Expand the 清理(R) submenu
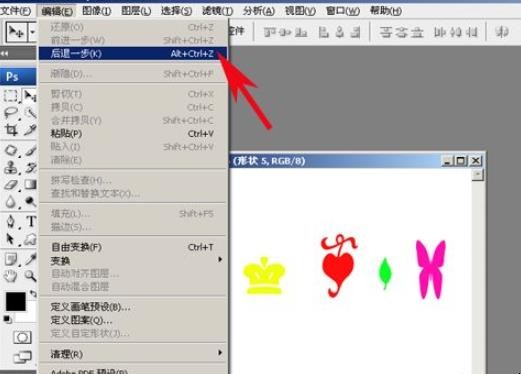This screenshot has height=374, width=521. (133, 354)
